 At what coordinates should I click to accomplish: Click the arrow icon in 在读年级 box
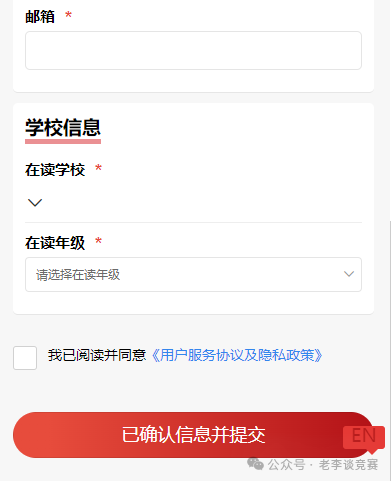(349, 274)
